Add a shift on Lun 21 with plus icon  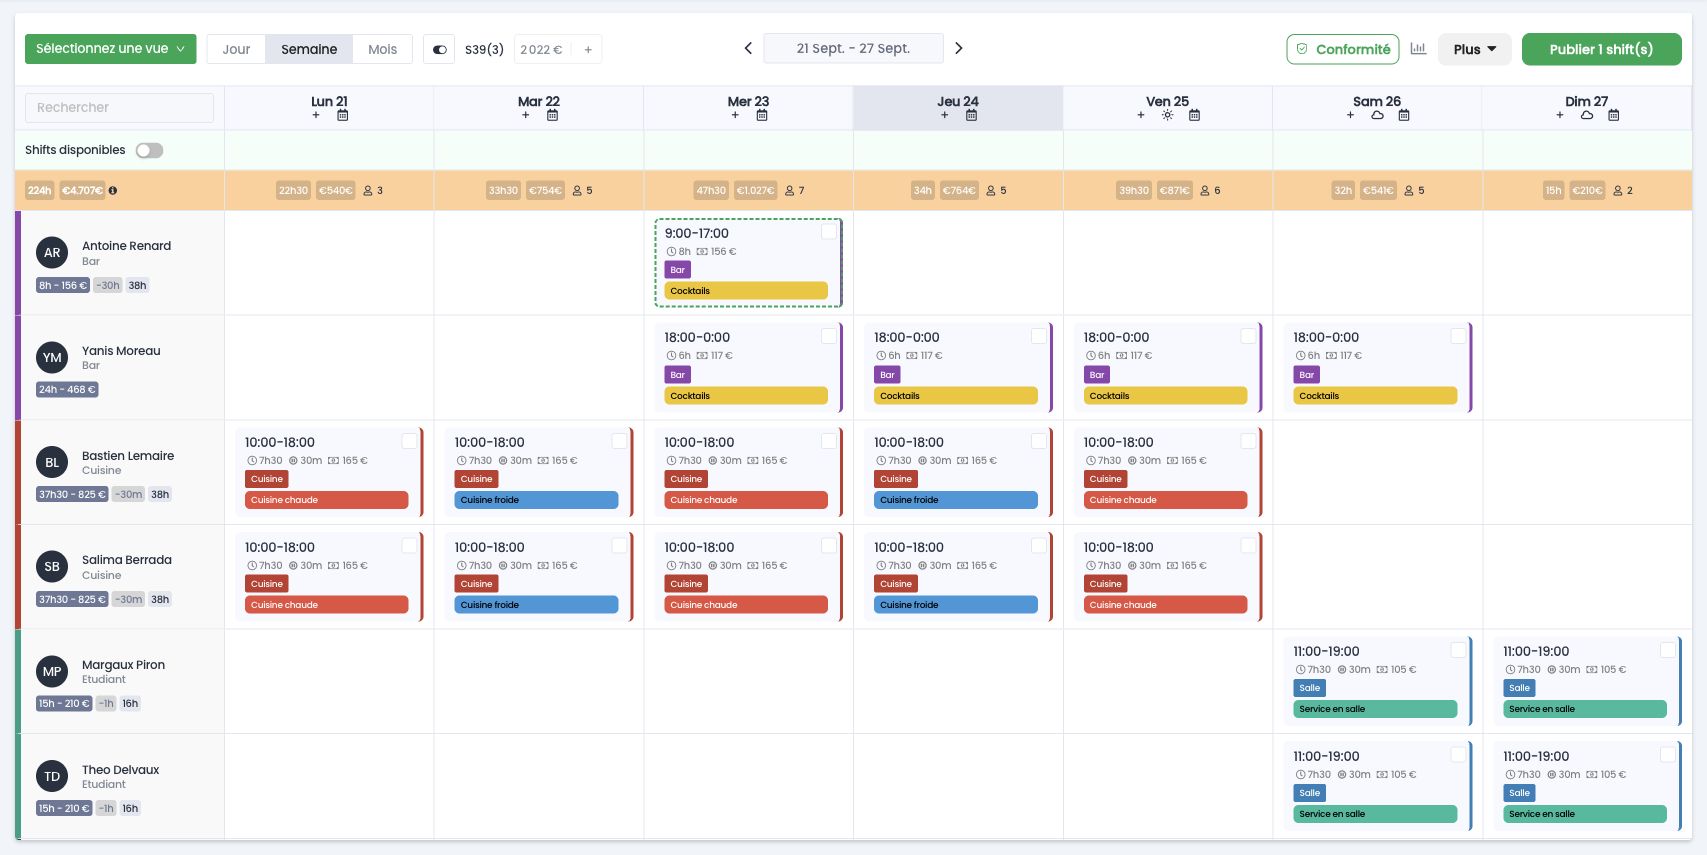point(316,115)
